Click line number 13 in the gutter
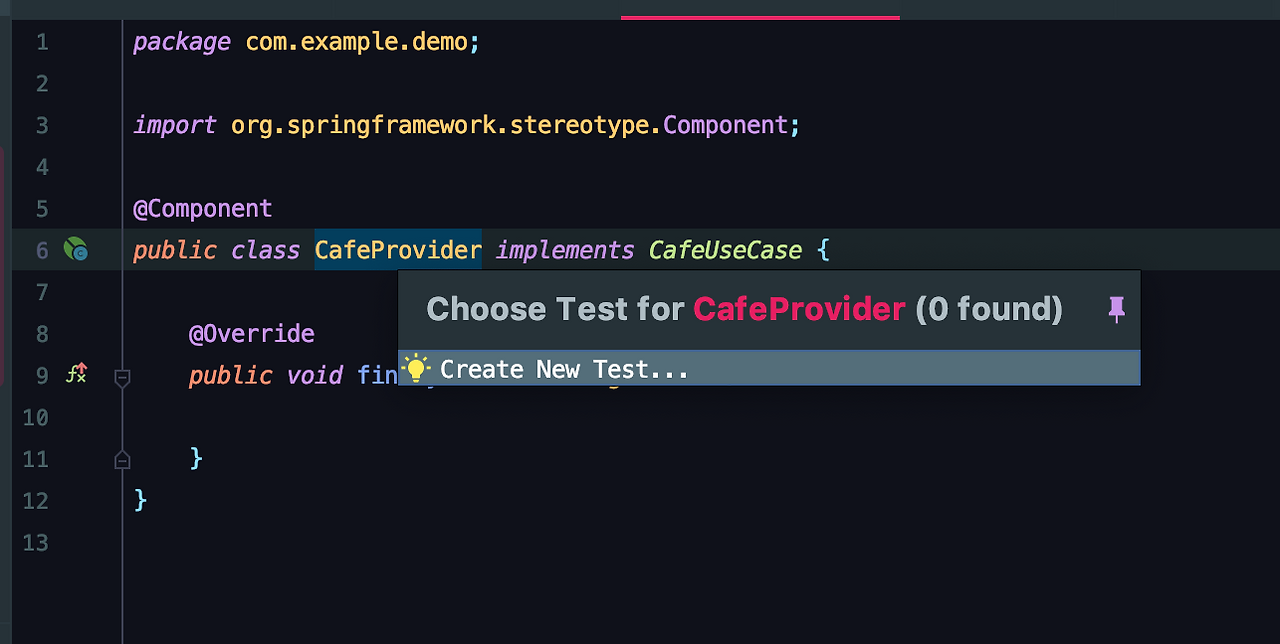Image resolution: width=1280 pixels, height=644 pixels. [x=35, y=542]
